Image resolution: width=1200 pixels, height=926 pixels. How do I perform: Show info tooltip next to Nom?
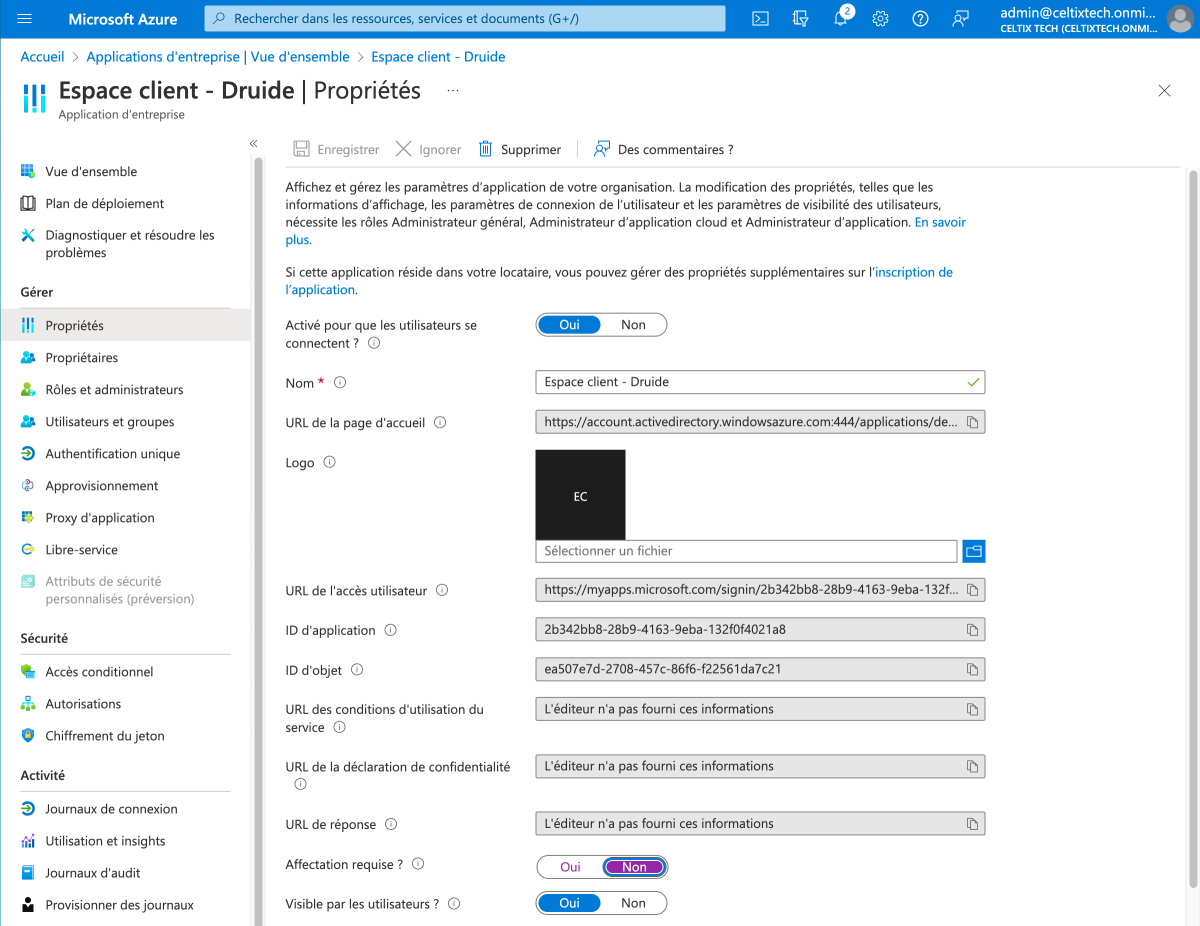340,383
